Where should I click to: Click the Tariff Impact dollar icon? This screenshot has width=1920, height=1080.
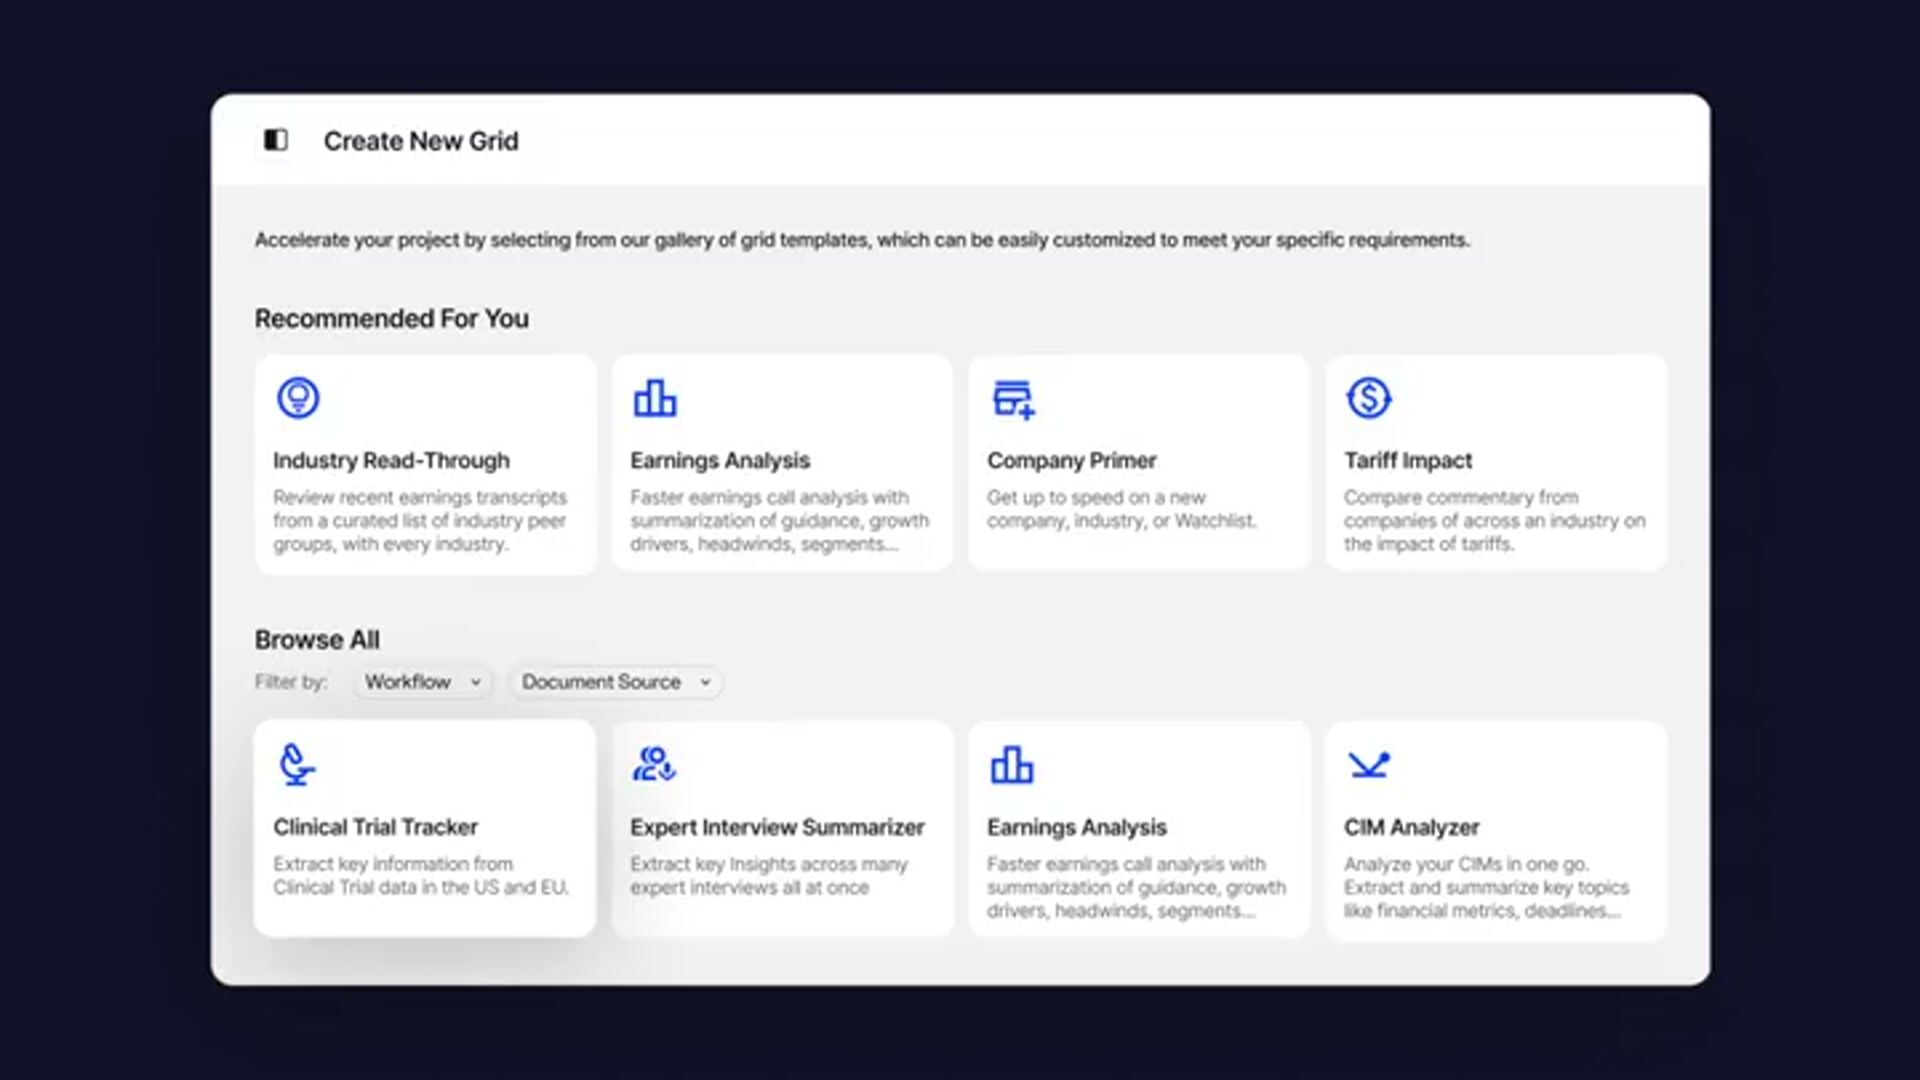[1368, 398]
